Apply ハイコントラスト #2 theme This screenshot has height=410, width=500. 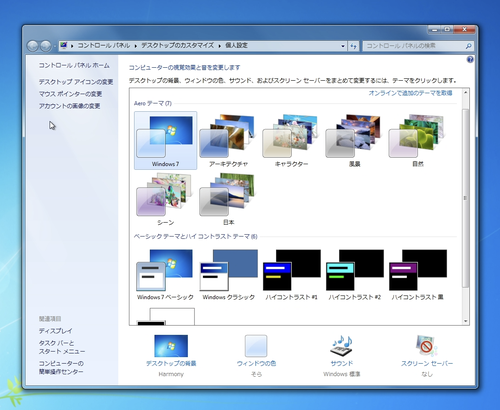tap(354, 274)
